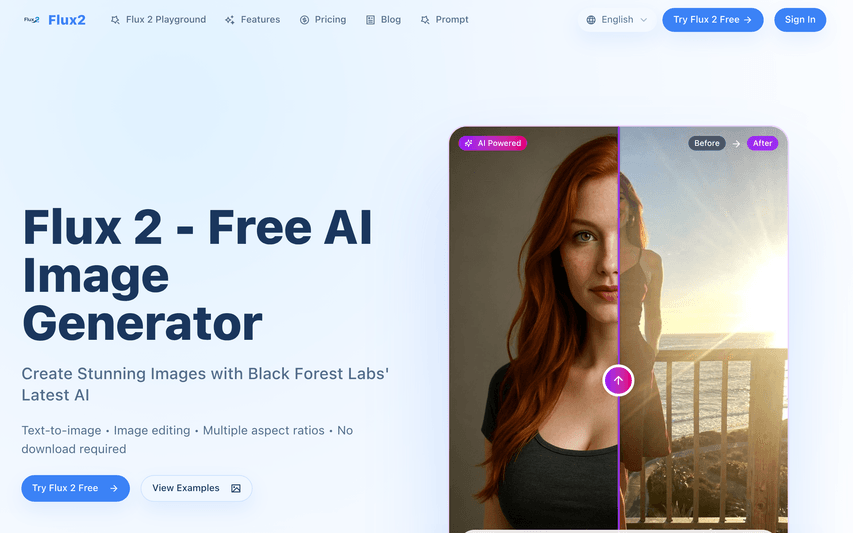
Task: Click the Flux 2 Playground wand icon
Action: (115, 20)
